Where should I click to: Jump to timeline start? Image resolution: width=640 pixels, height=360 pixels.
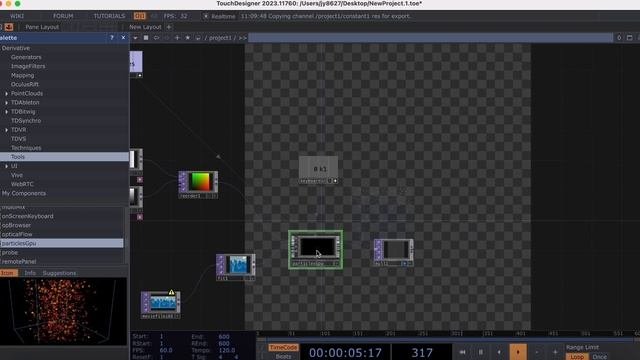pyautogui.click(x=462, y=352)
